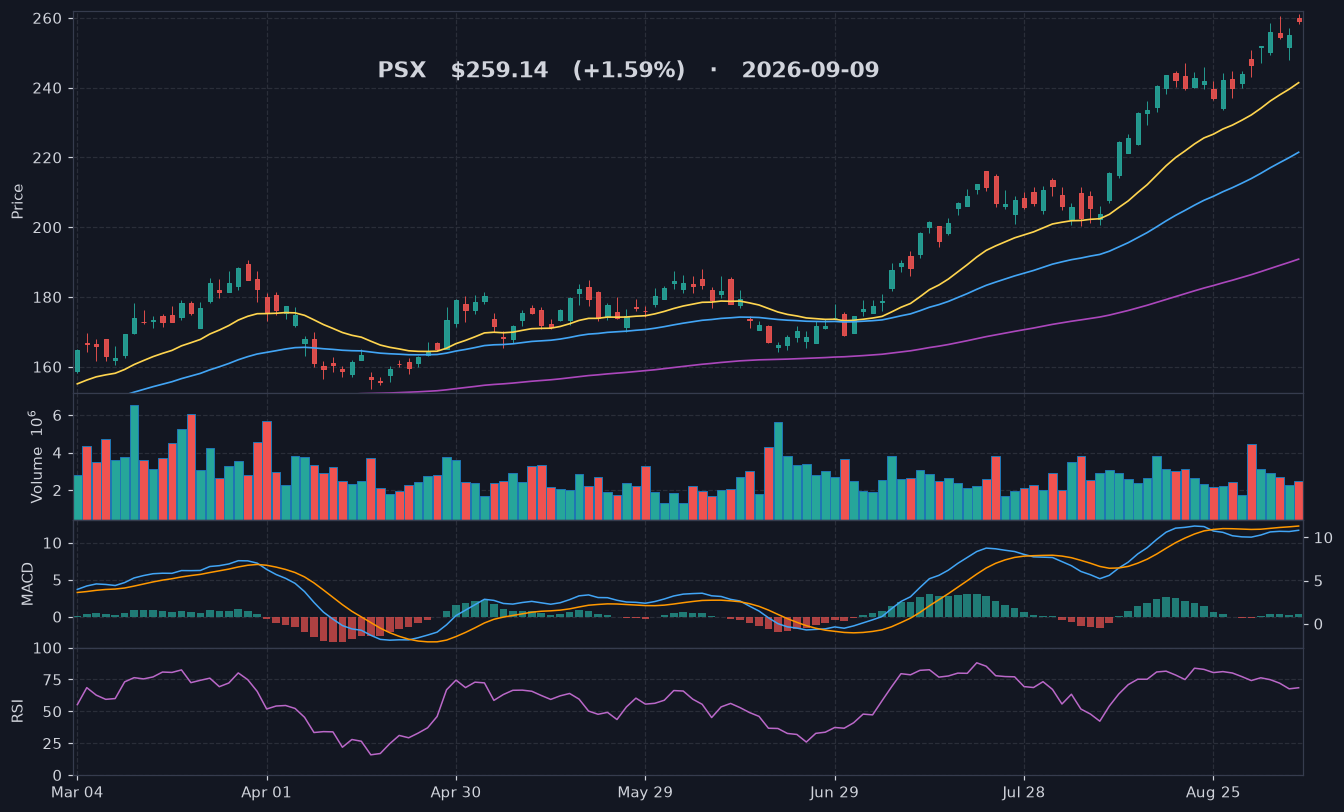This screenshot has width=1344, height=812.
Task: Click the $259.14 price in title
Action: (x=499, y=71)
